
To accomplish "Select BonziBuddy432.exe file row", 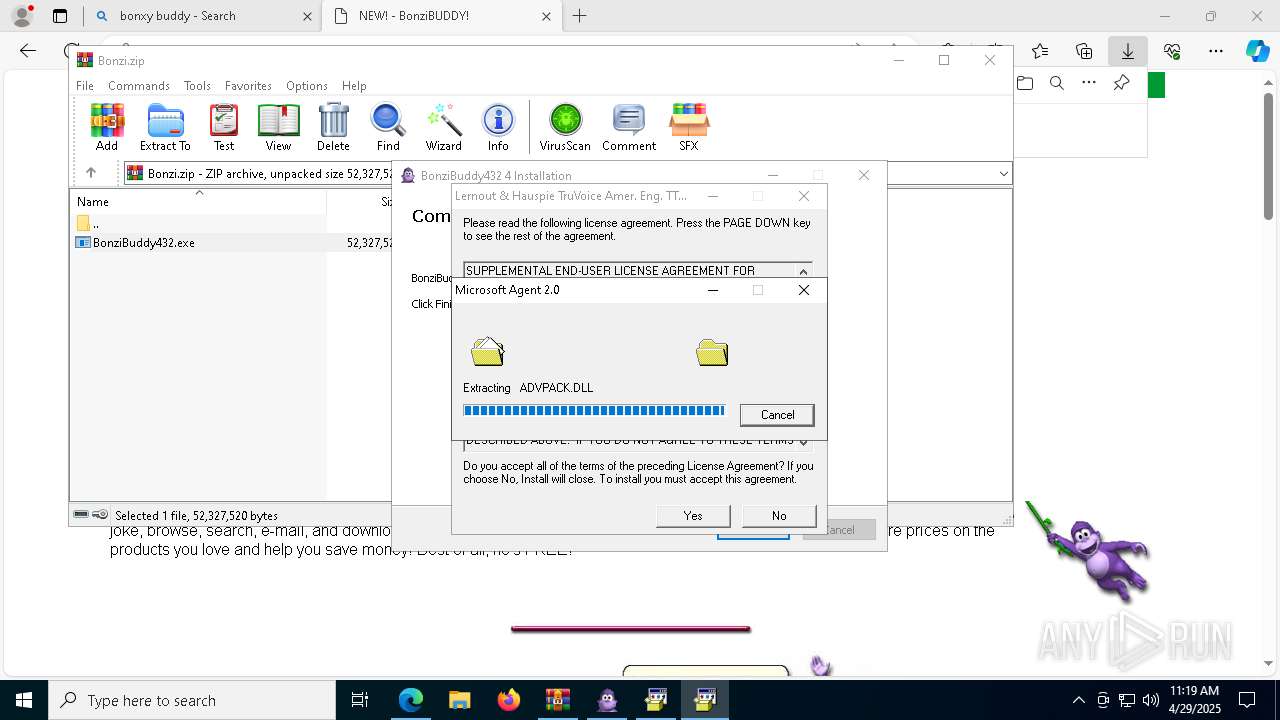I will 230,243.
